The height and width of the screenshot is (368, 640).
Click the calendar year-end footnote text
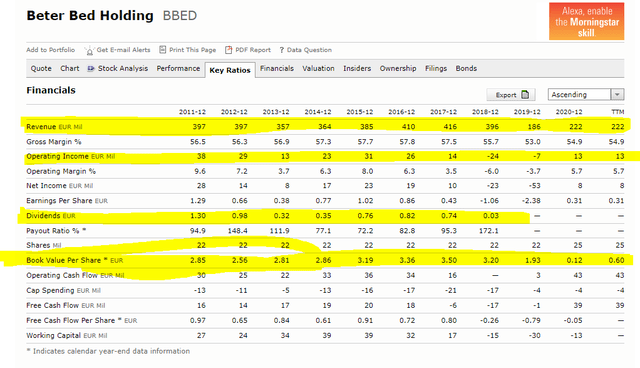coord(108,351)
